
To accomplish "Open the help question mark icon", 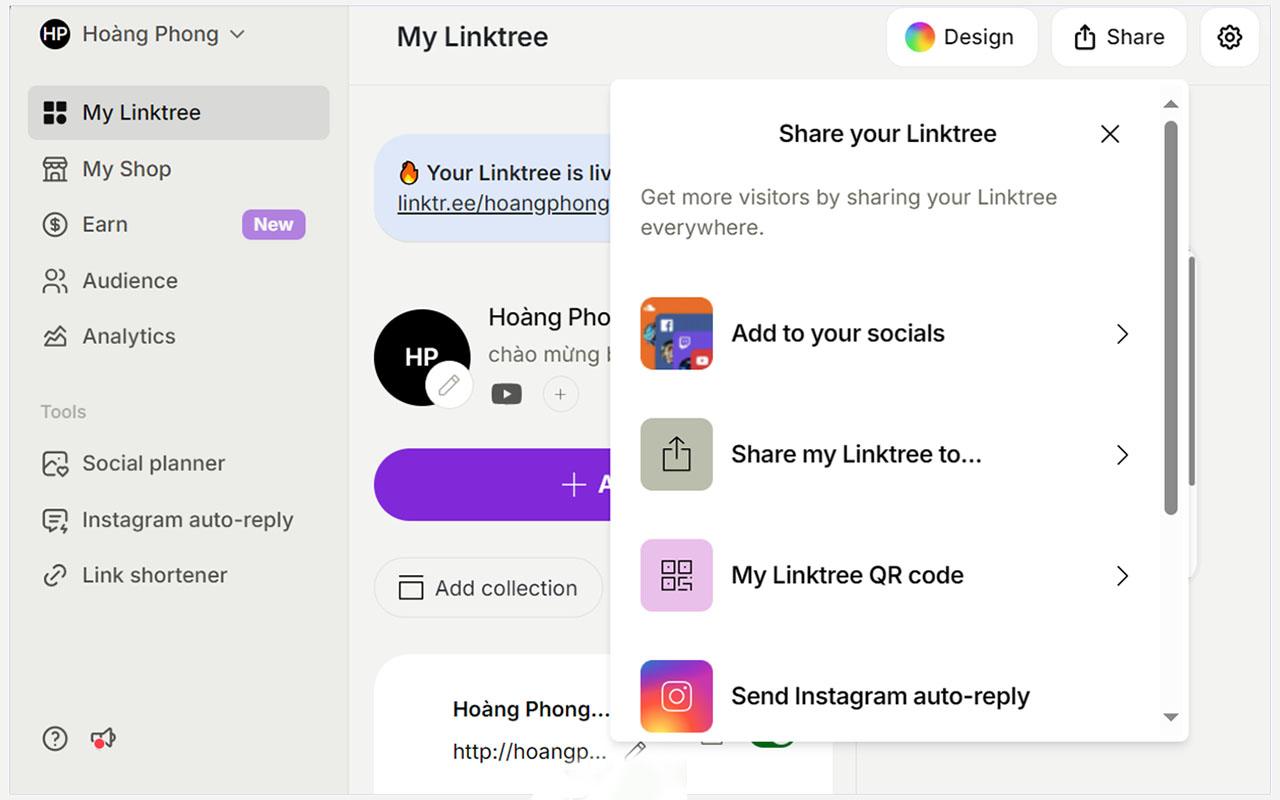I will pyautogui.click(x=55, y=739).
